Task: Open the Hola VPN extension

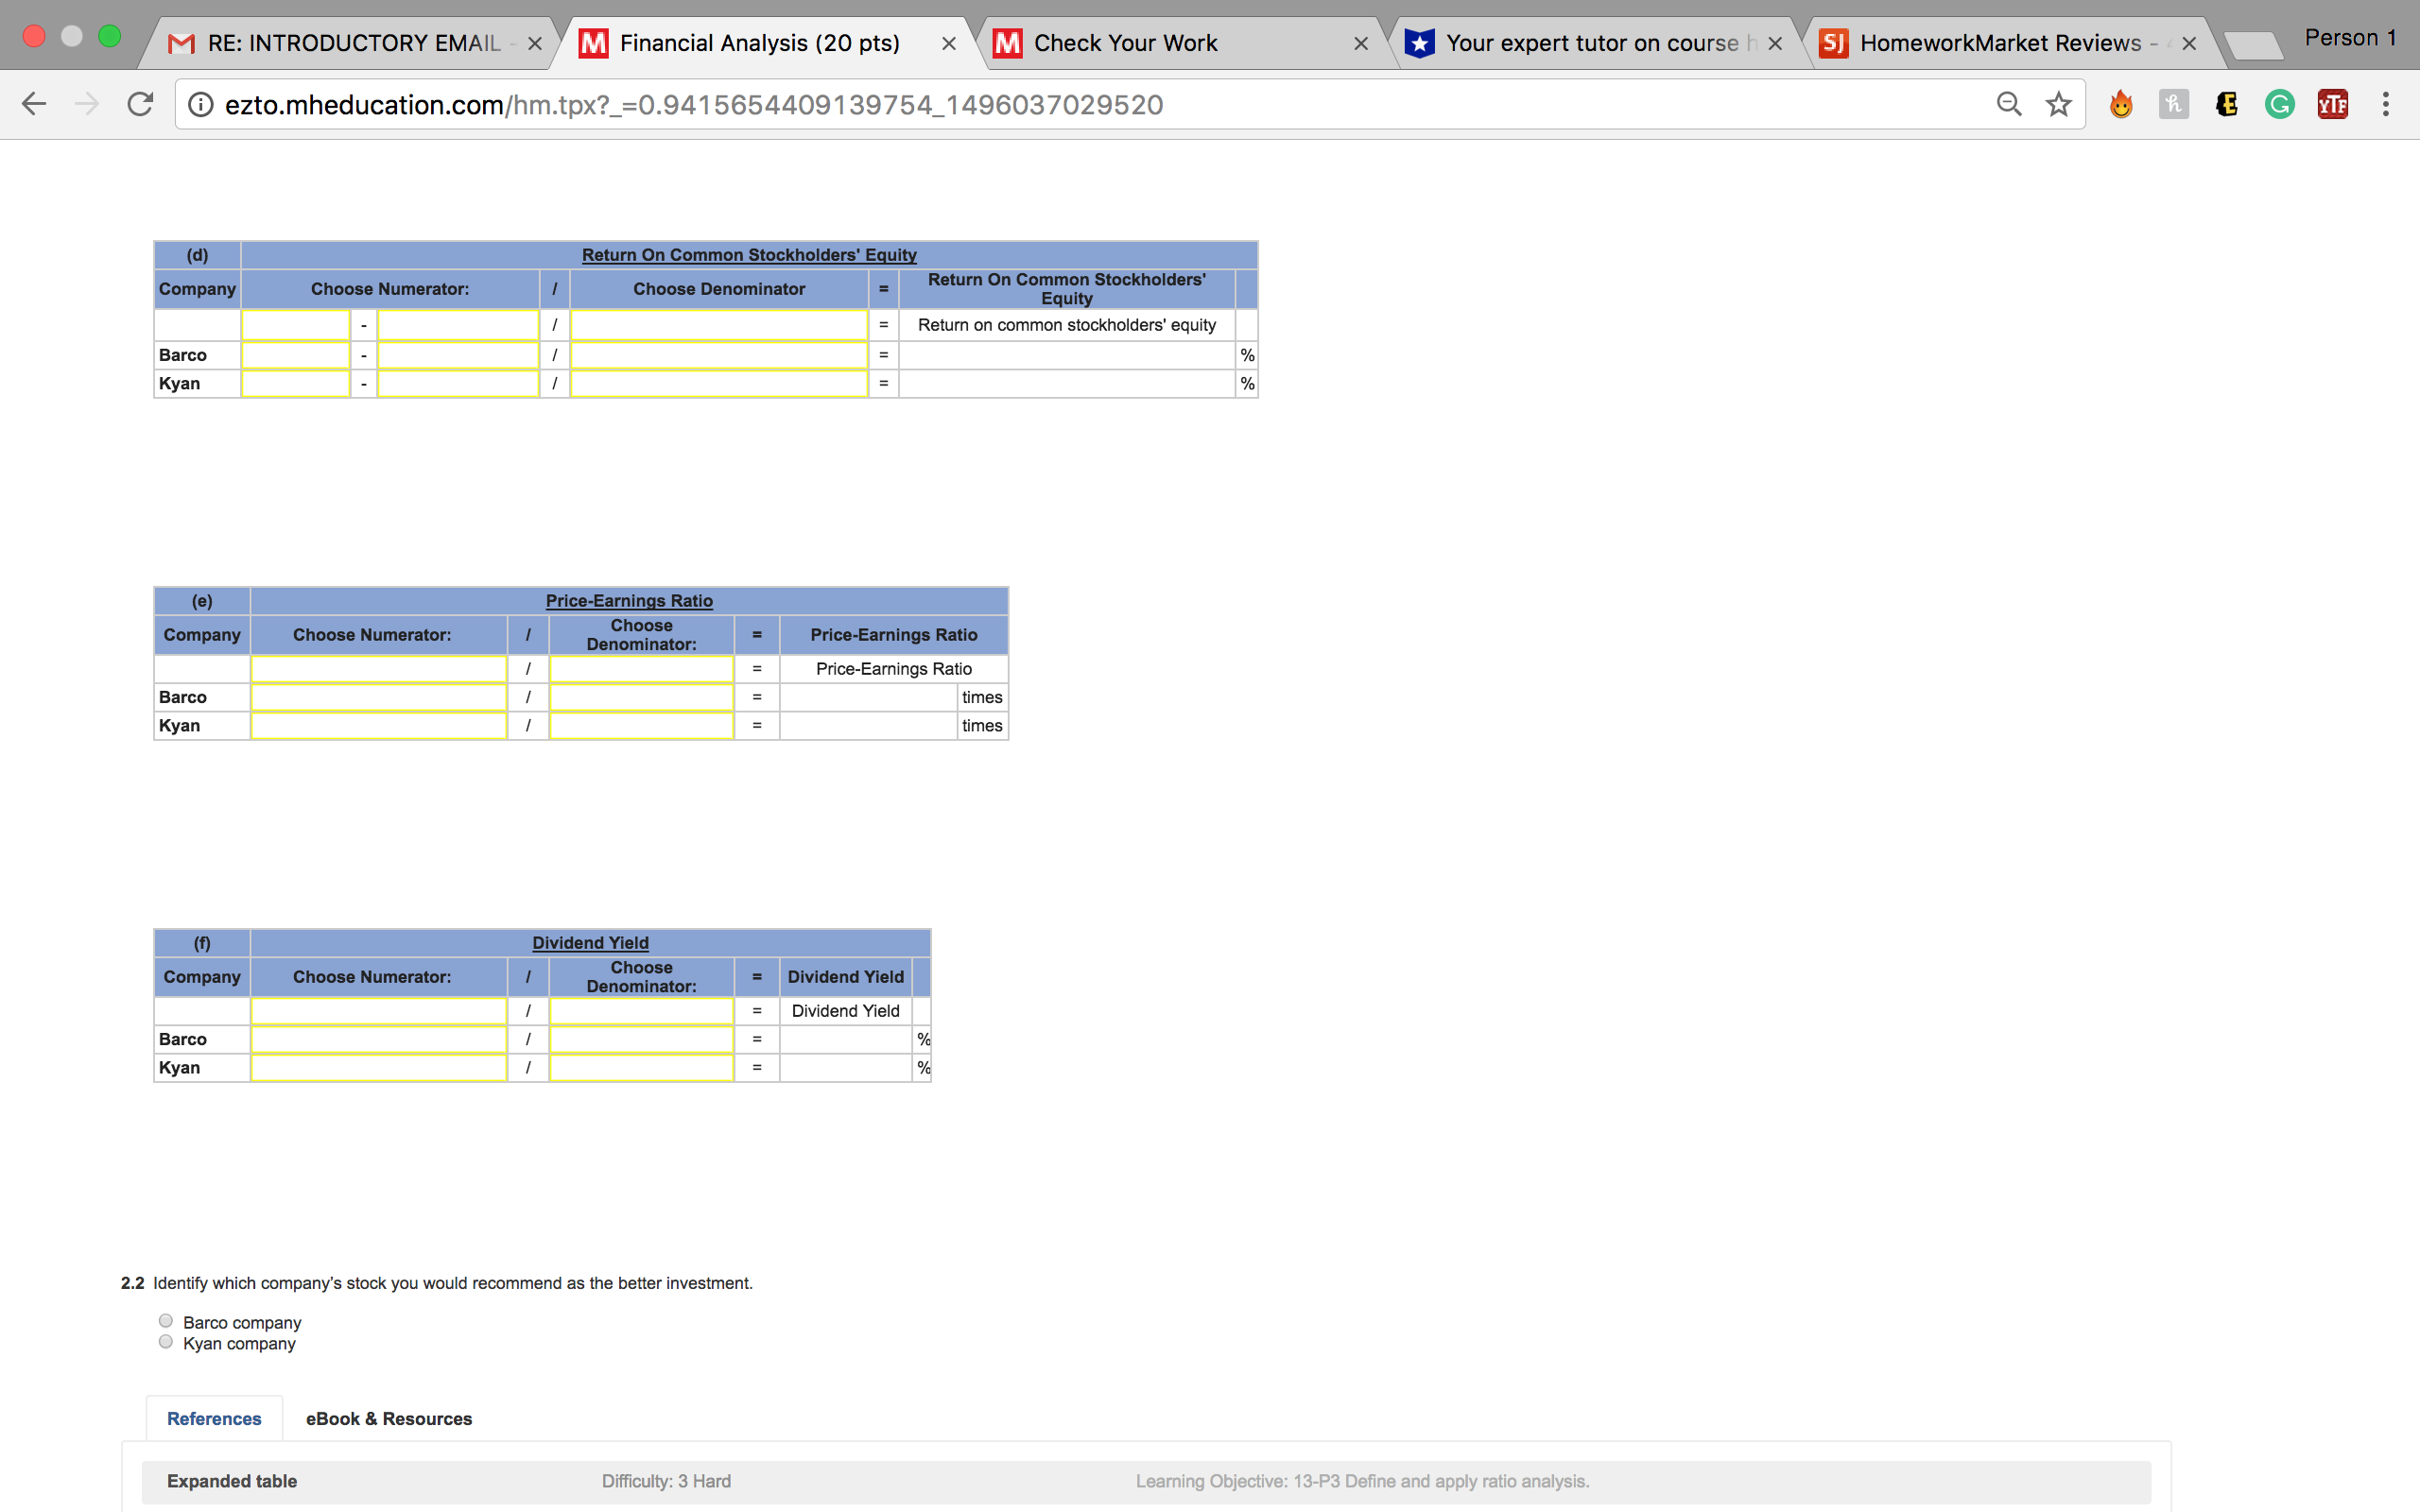Action: 2122,103
